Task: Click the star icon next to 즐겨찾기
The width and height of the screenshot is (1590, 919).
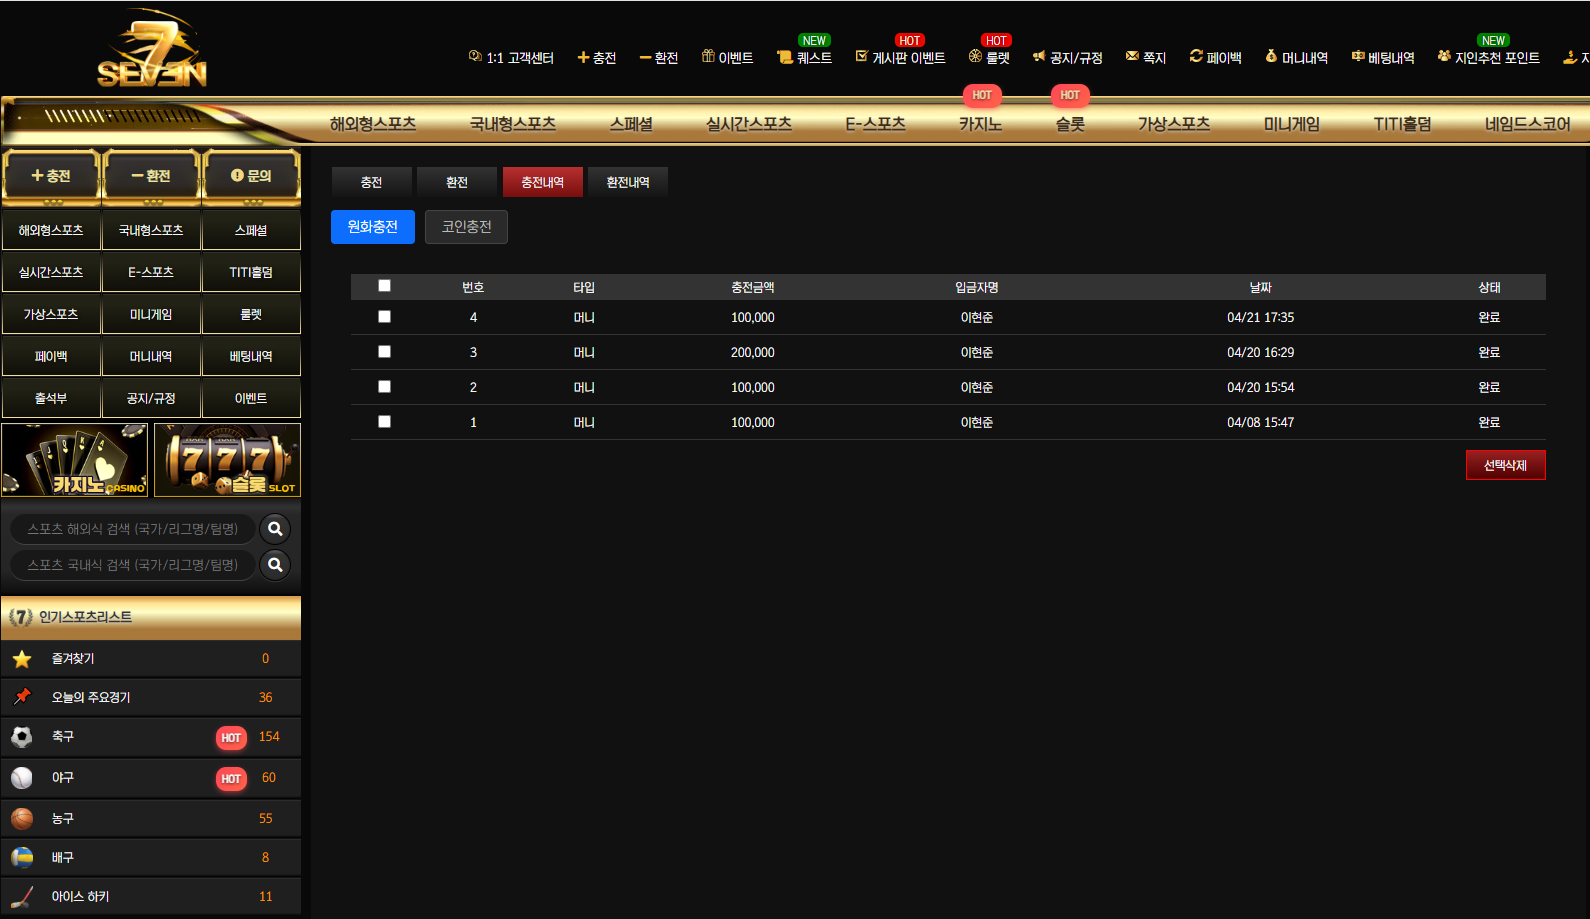Action: [22, 659]
